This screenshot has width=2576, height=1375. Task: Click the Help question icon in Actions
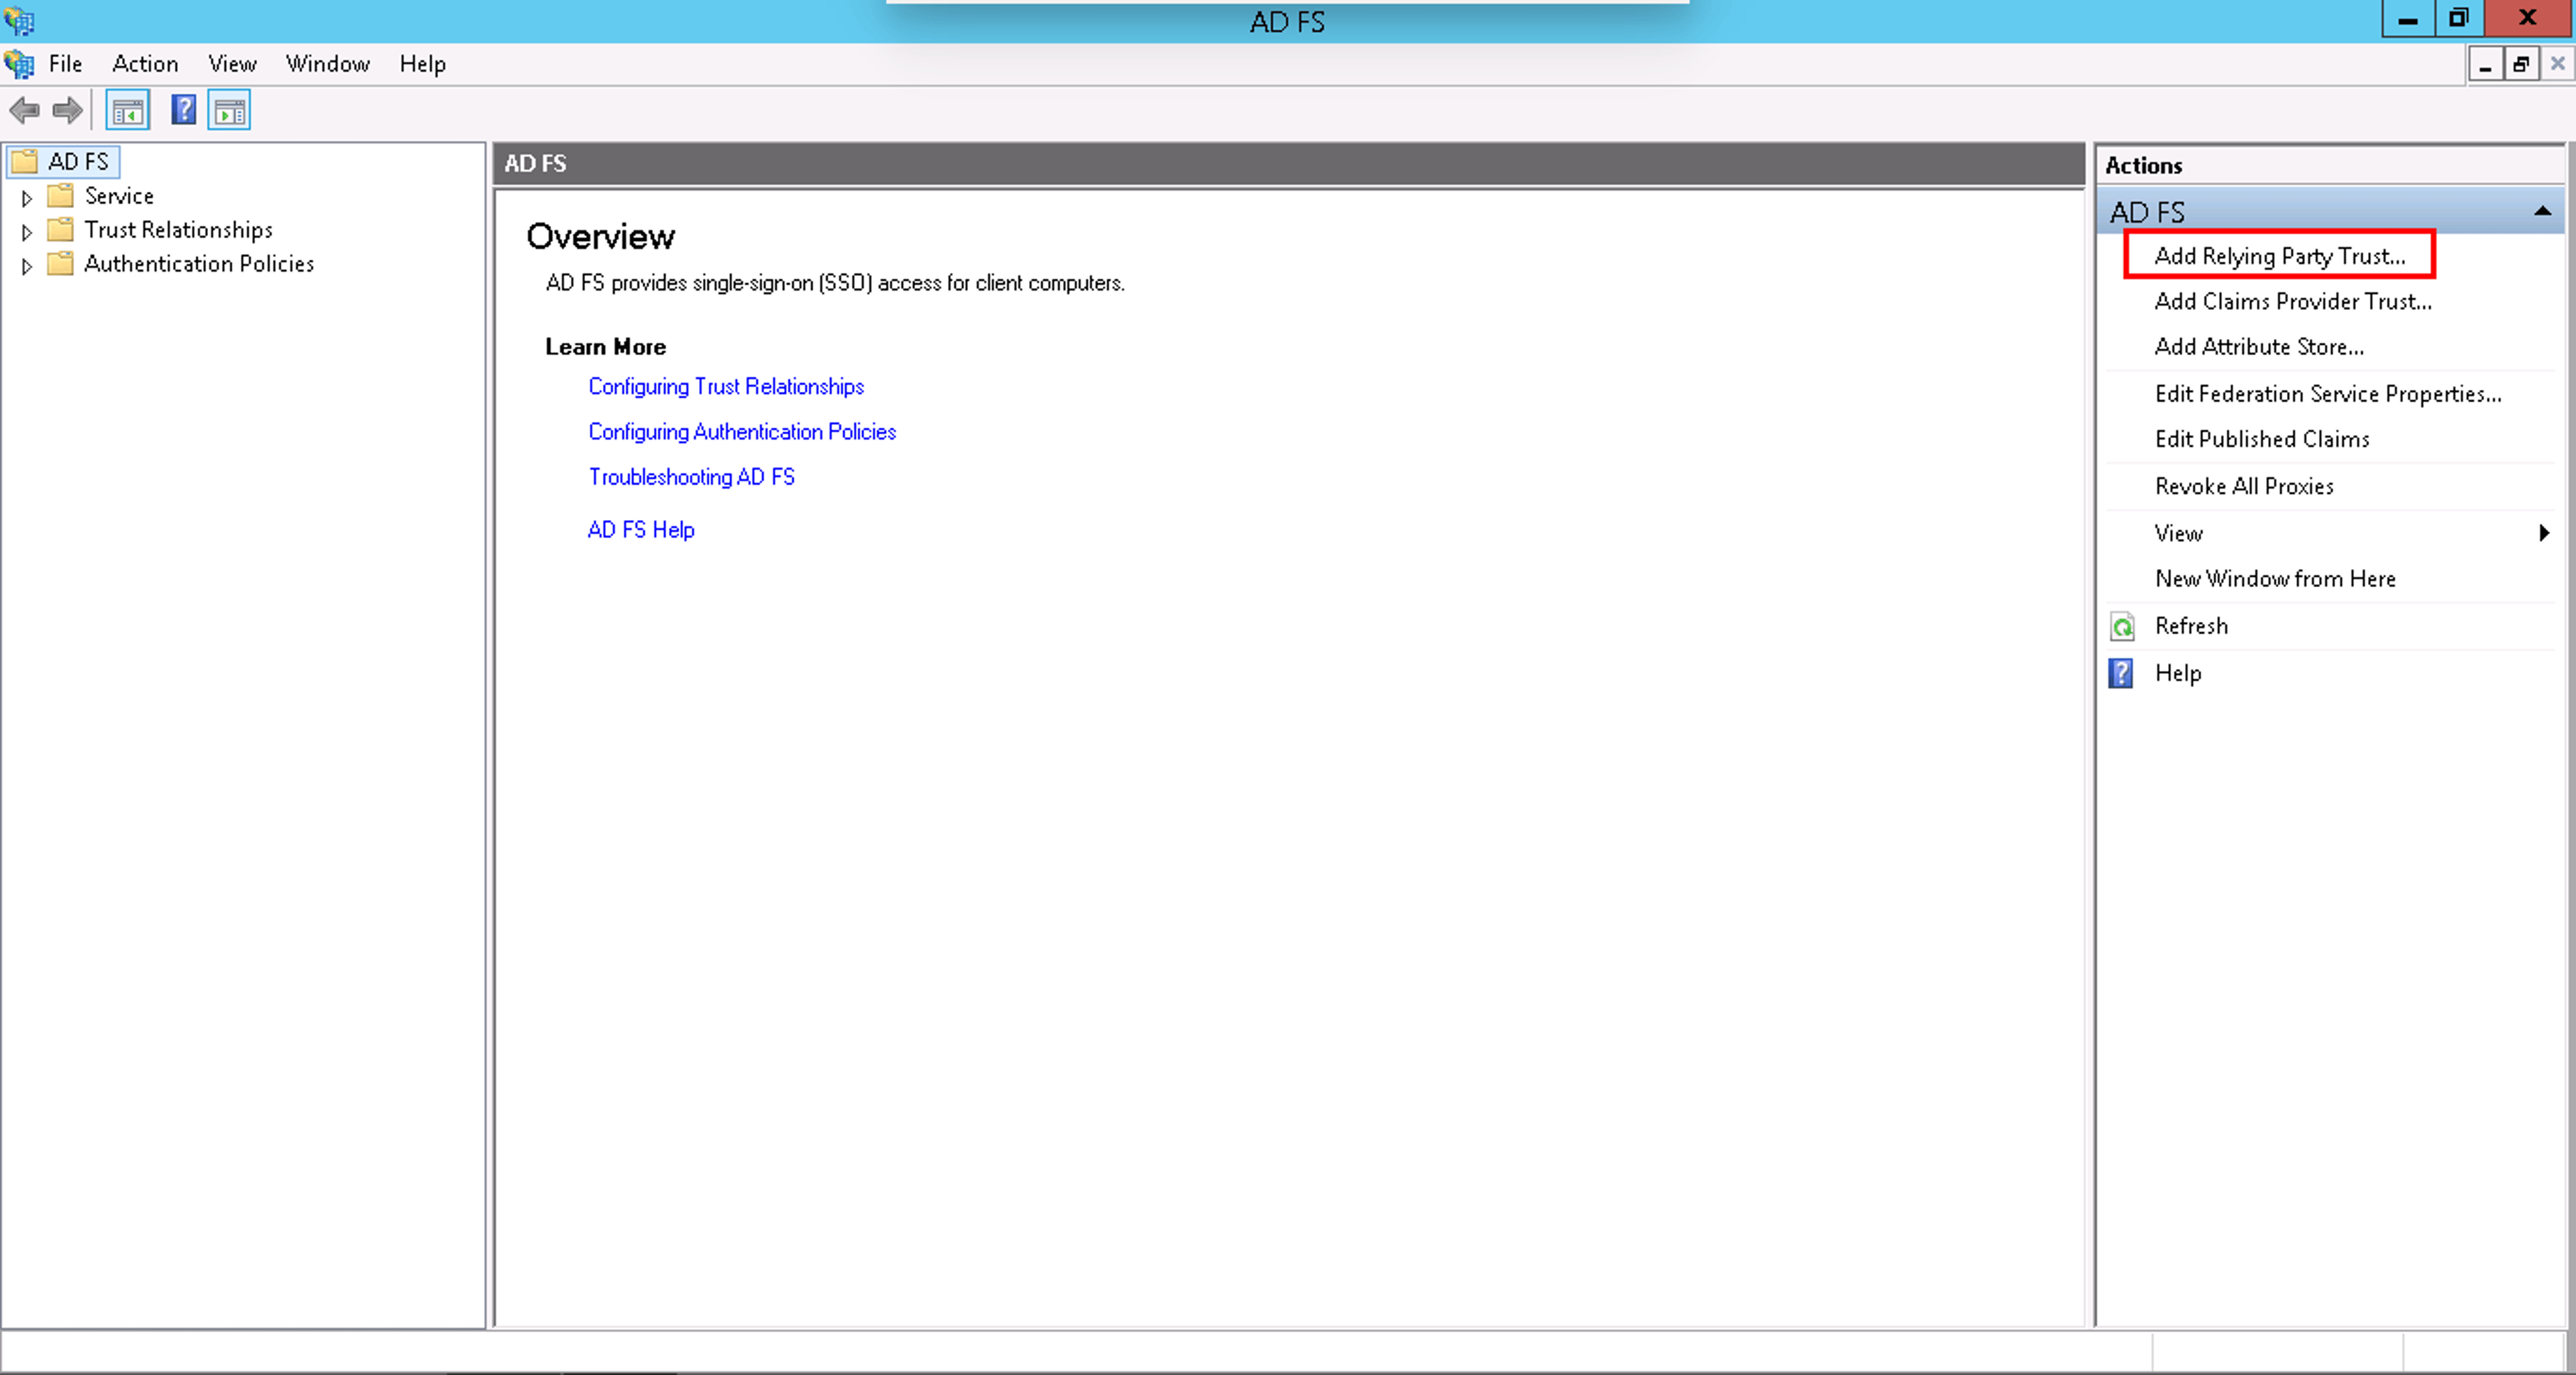coord(2121,673)
